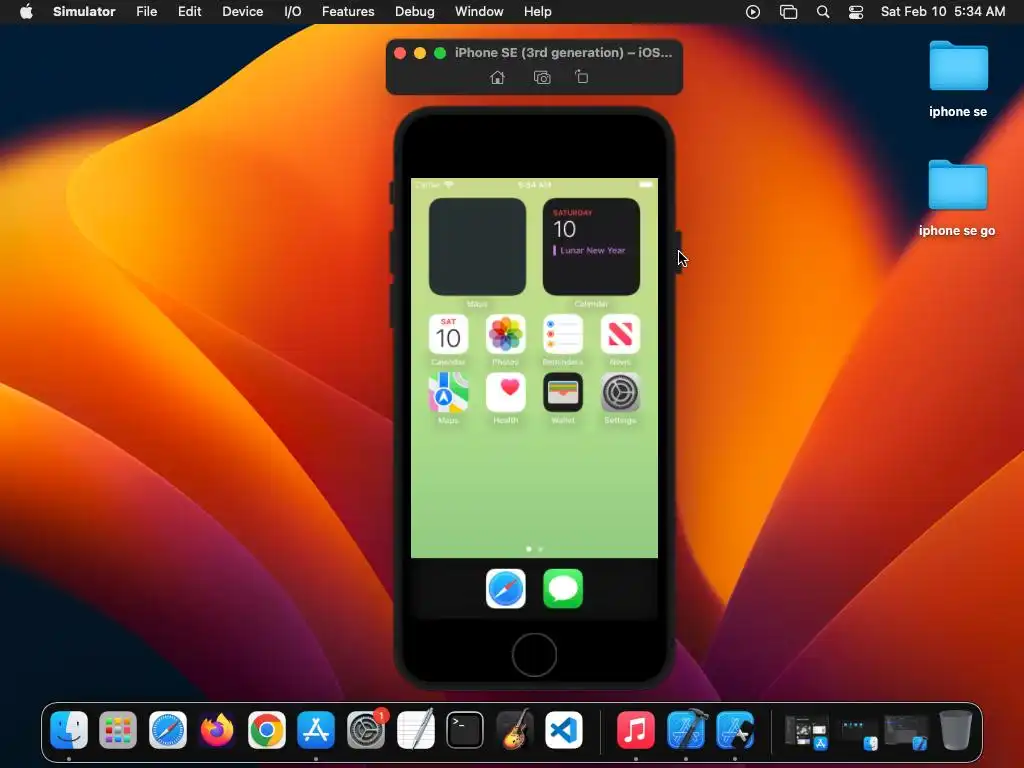Click the Simulator window title text

(563, 53)
